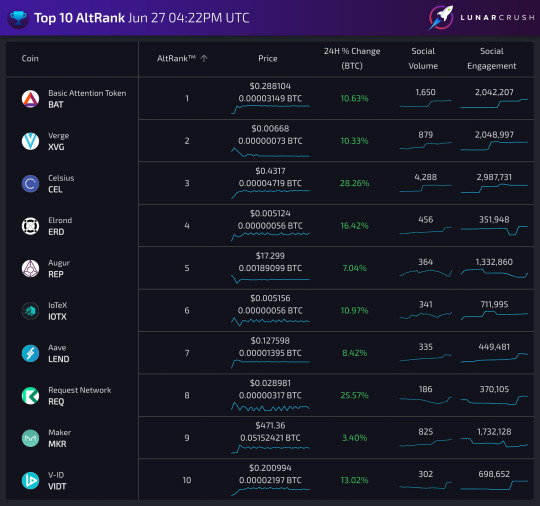Click the REQ price sparkline chart
This screenshot has height=506, width=540.
point(270,407)
